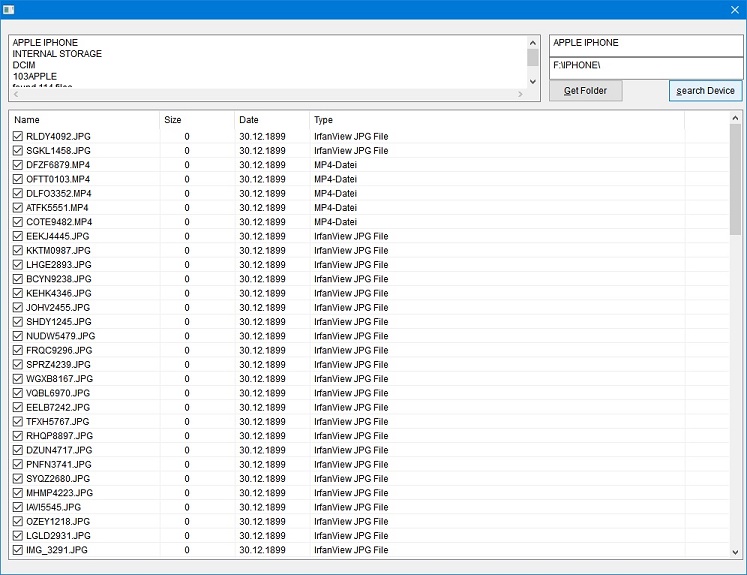Screen dimensions: 747x575
Task: Select file name TFXH5767.JPG
Action: coord(58,422)
